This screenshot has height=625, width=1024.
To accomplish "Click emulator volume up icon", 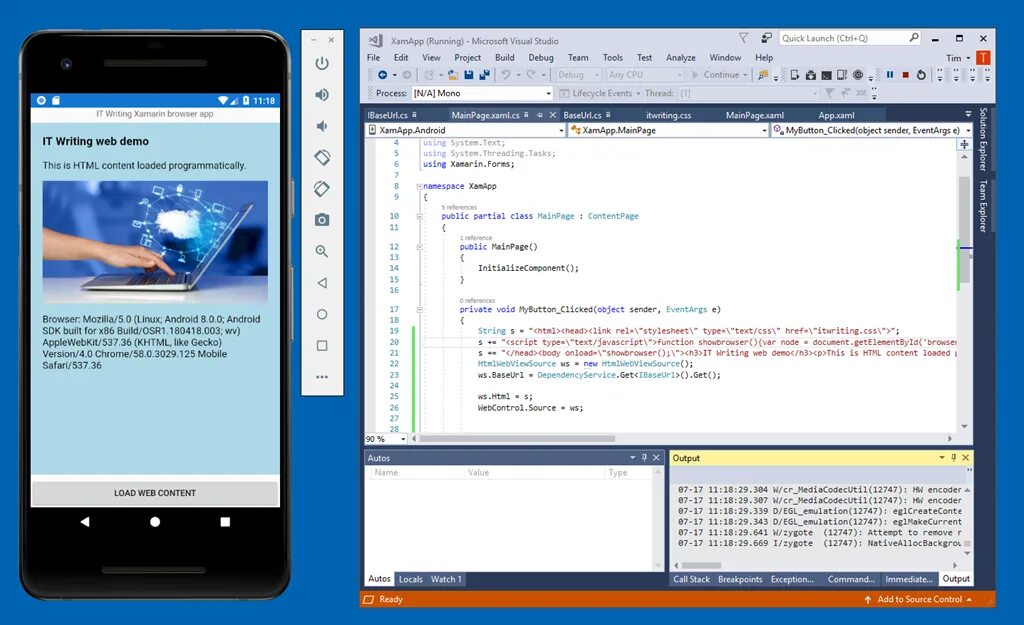I will point(322,95).
